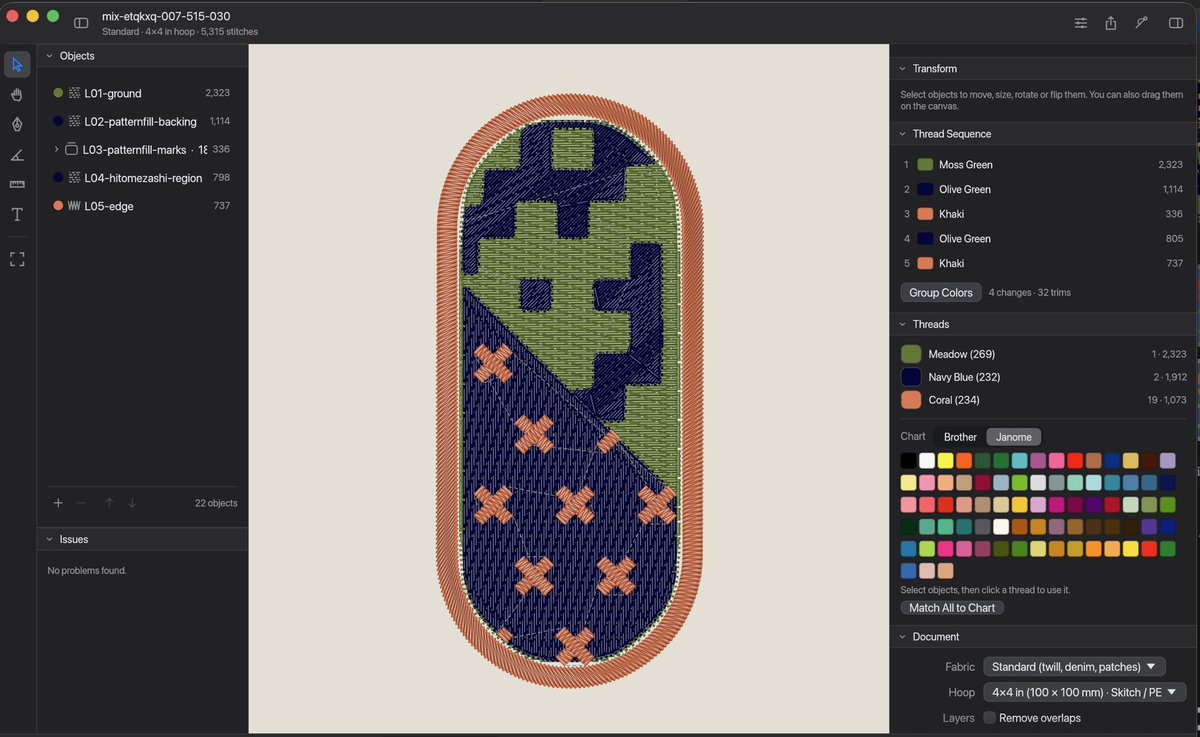Click the fit-to-frame icon in left toolbar

(x=17, y=259)
